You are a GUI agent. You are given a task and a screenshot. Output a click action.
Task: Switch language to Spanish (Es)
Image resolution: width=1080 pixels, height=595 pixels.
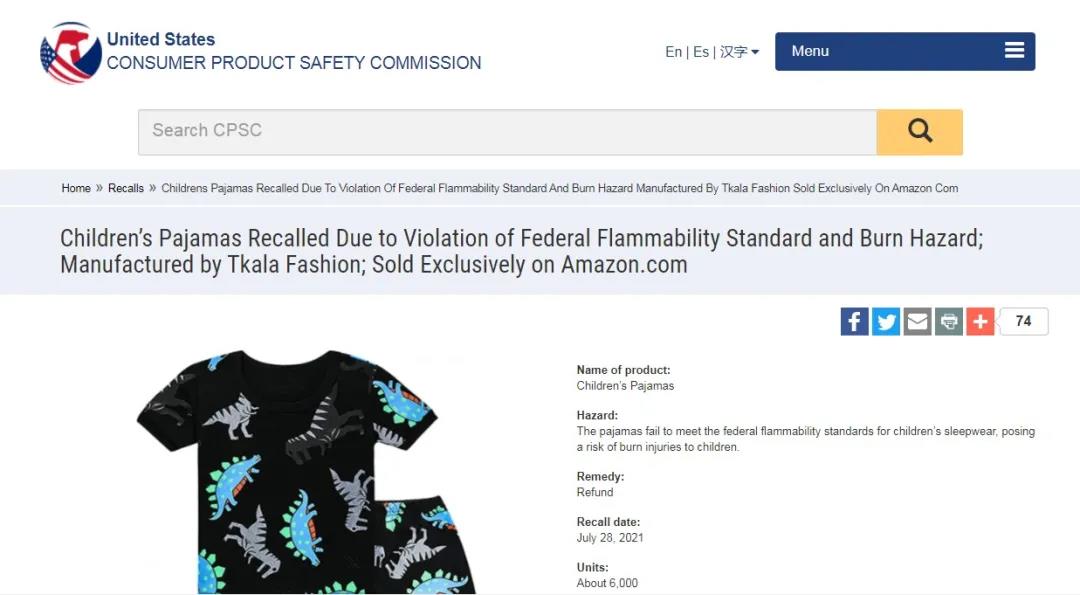[701, 52]
